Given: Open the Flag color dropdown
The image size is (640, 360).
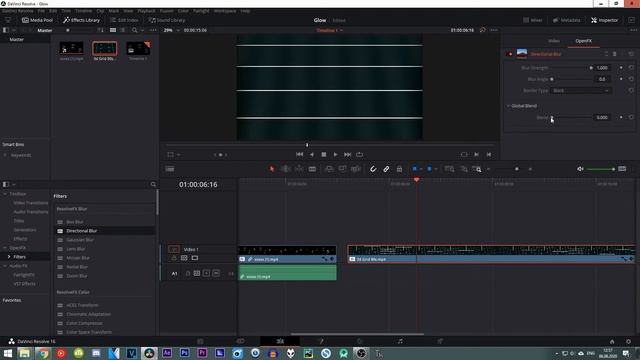Looking at the screenshot, I should point(421,169).
